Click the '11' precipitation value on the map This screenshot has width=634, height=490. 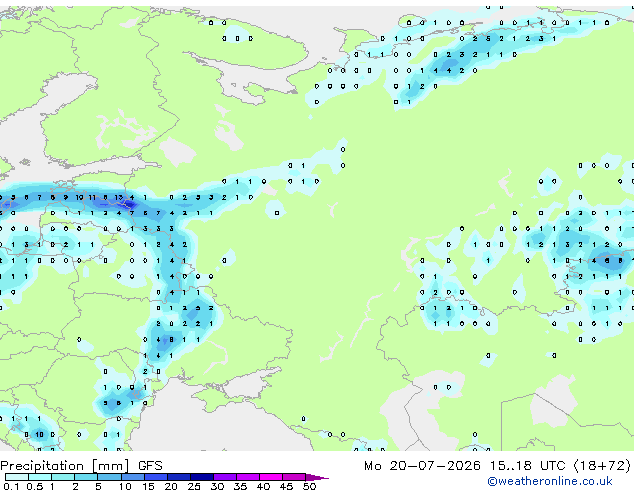(92, 197)
